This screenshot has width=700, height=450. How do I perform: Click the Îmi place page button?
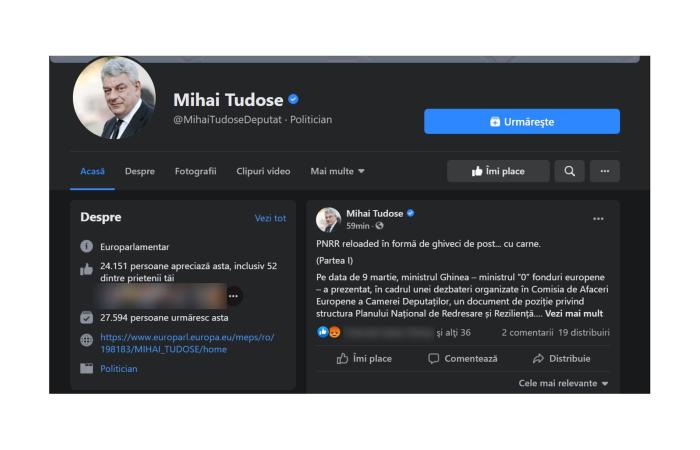pos(498,171)
